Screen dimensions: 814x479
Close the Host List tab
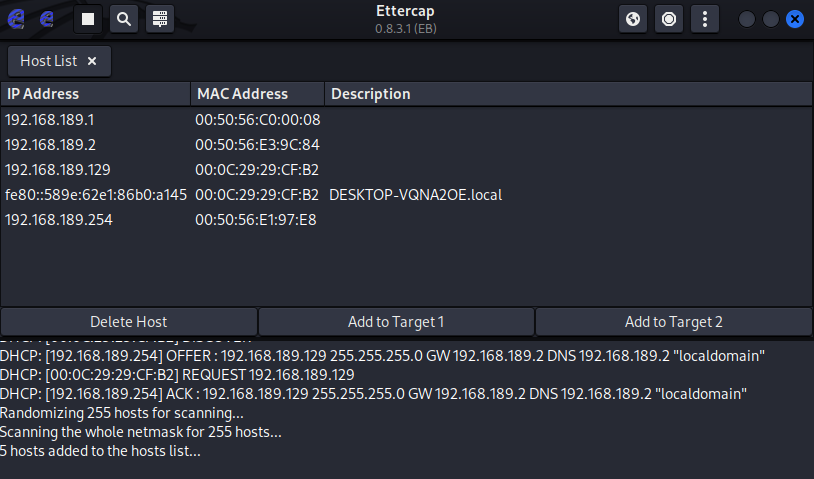[x=92, y=61]
